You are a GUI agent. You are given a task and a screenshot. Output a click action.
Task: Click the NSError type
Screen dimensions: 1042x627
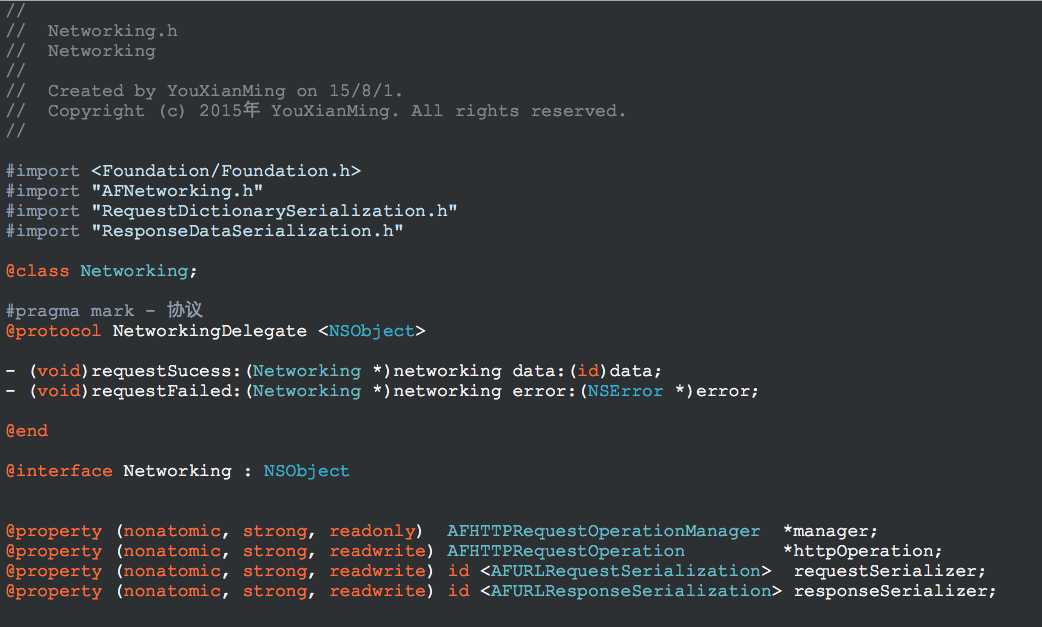click(625, 391)
